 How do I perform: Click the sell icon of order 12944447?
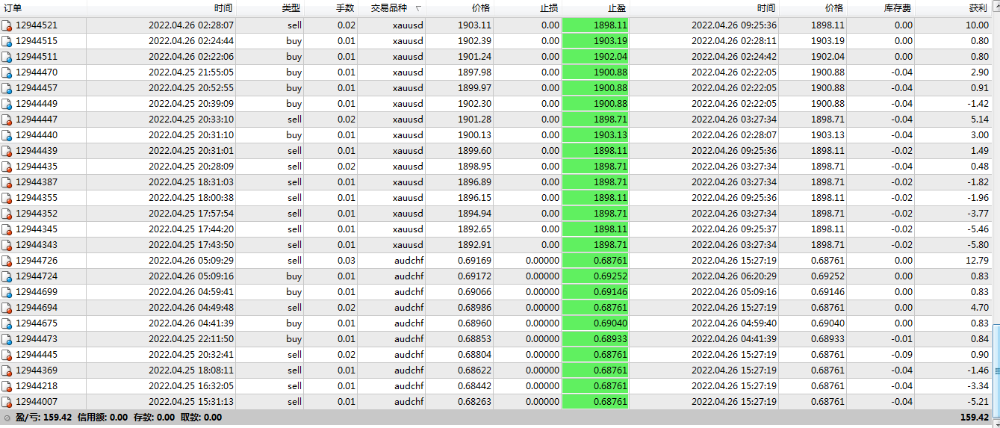pyautogui.click(x=6, y=120)
